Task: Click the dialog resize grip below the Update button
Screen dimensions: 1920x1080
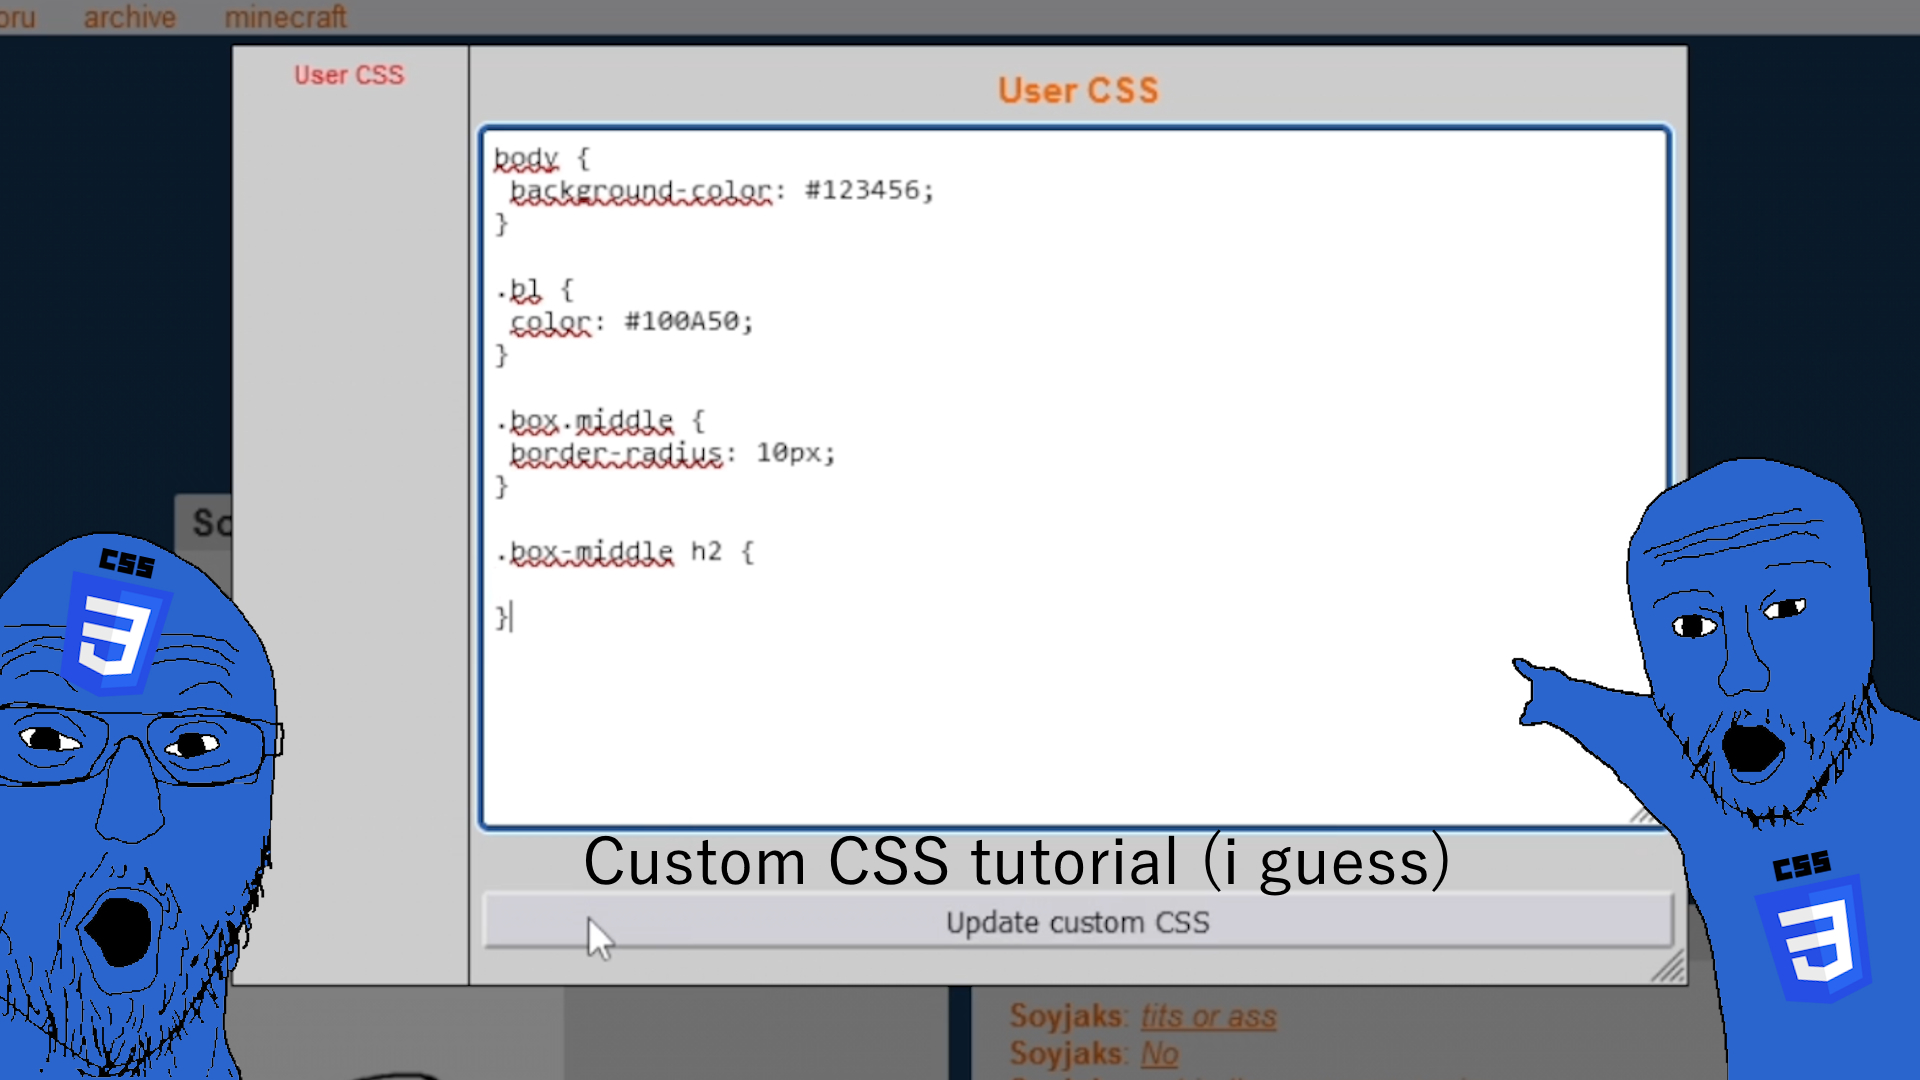Action: (1668, 967)
